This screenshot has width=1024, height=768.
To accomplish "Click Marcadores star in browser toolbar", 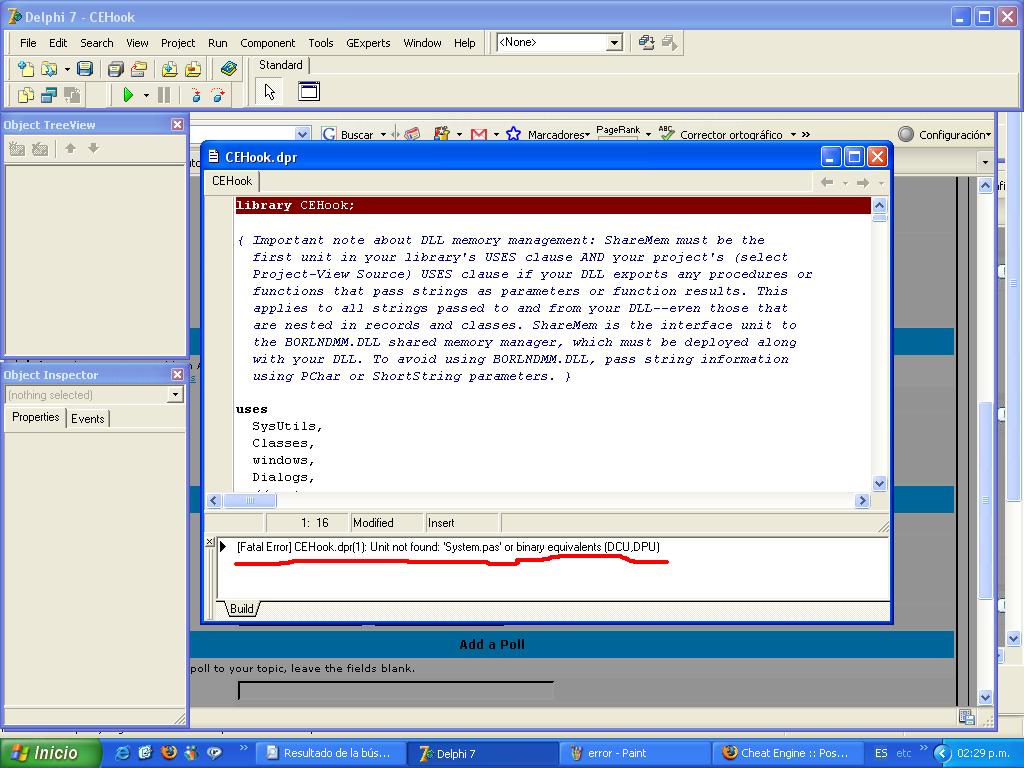I will pos(513,134).
